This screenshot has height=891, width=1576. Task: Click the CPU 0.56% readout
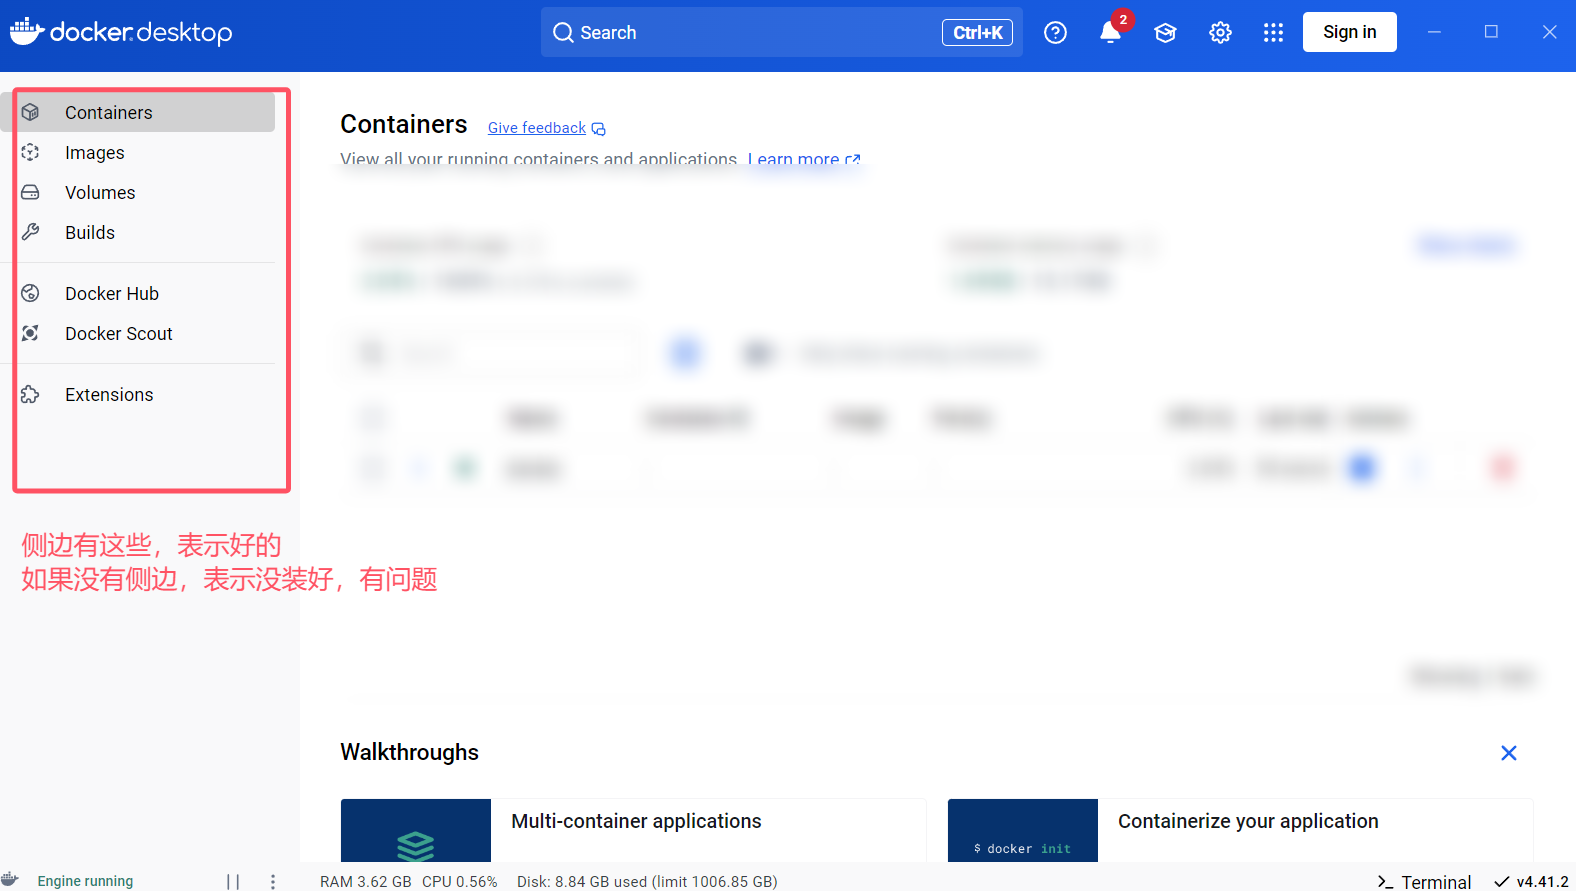[459, 881]
